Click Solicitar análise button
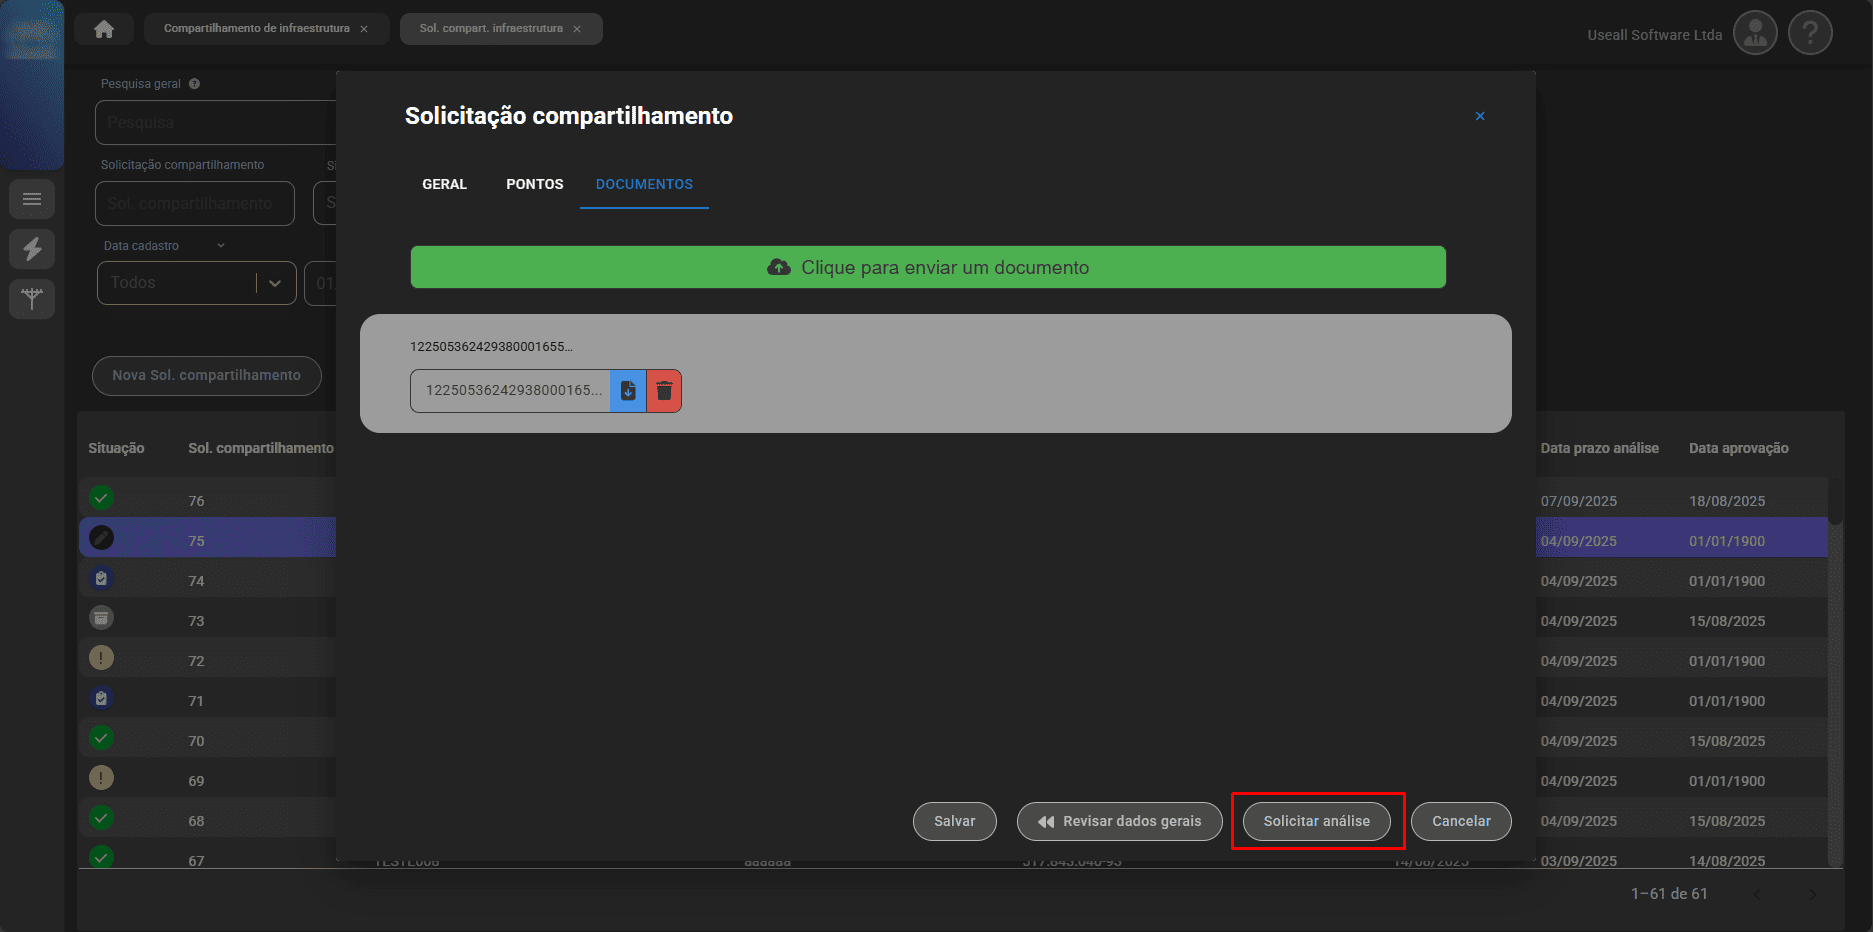 1316,821
